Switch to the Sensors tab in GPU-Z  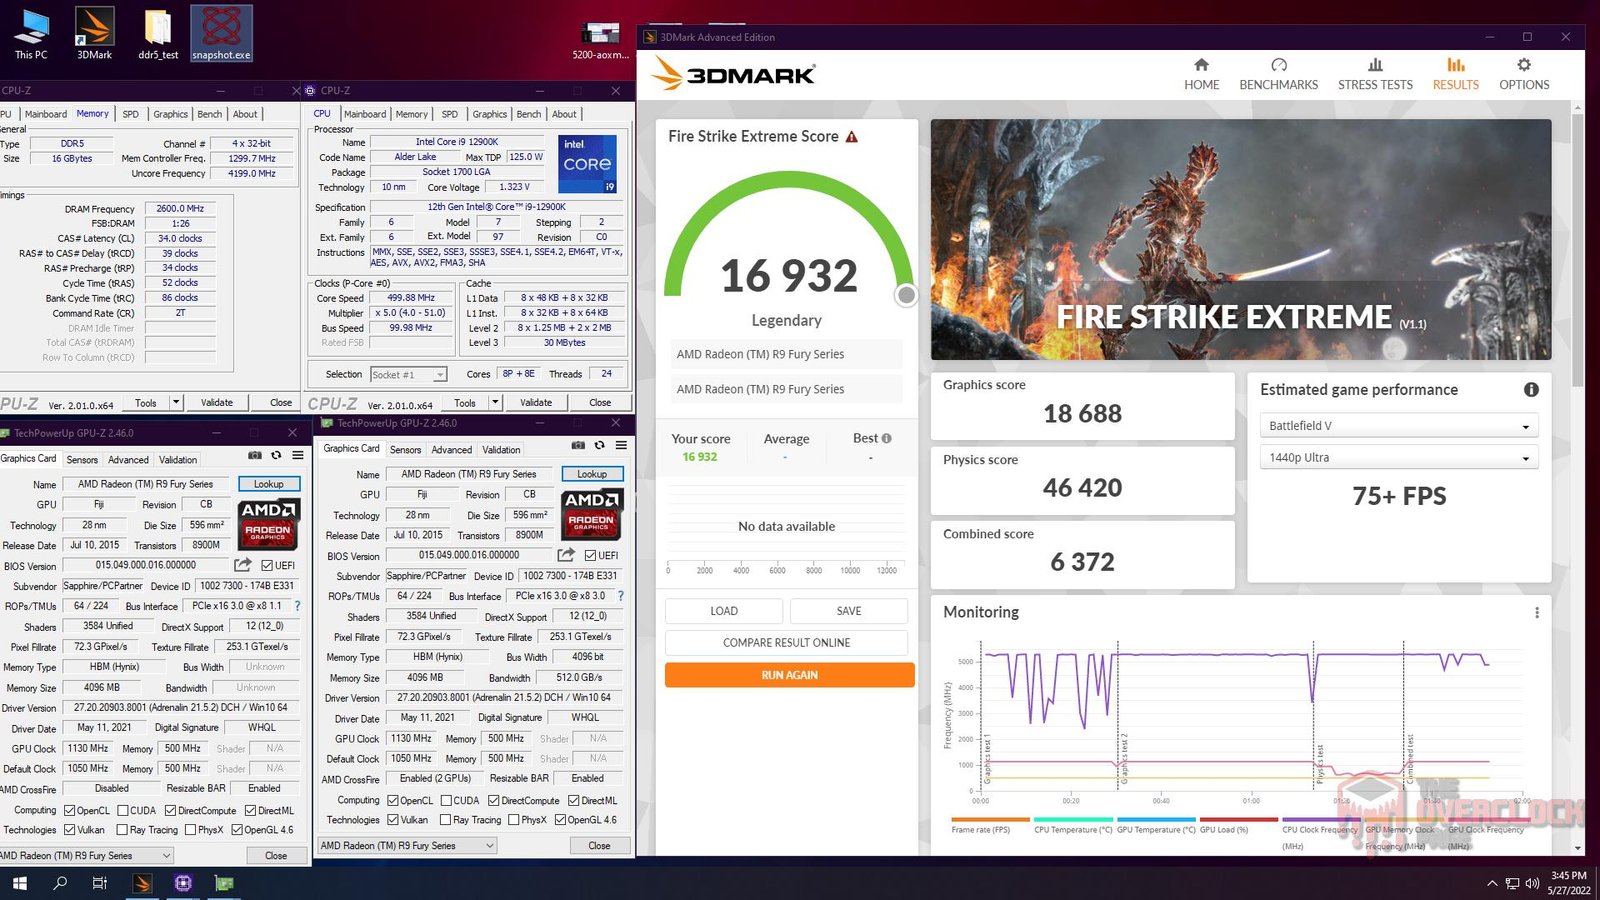click(x=405, y=450)
